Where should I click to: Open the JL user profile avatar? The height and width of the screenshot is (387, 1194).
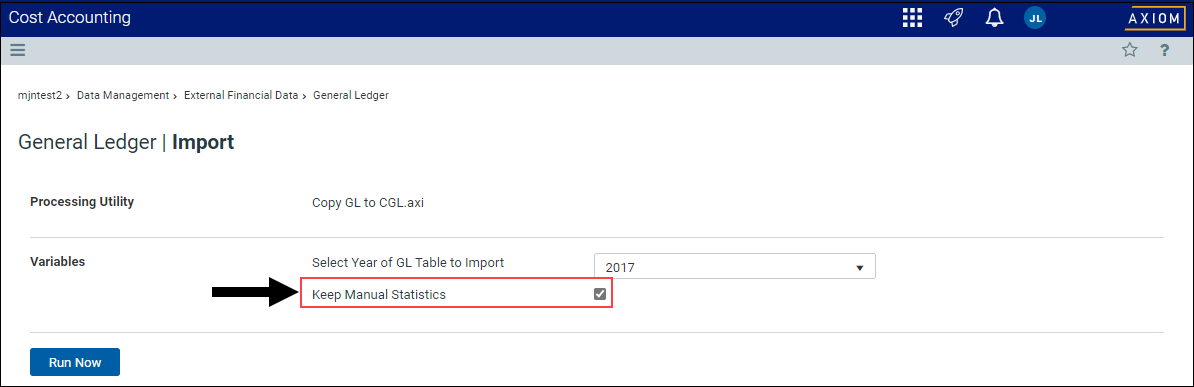point(1035,18)
